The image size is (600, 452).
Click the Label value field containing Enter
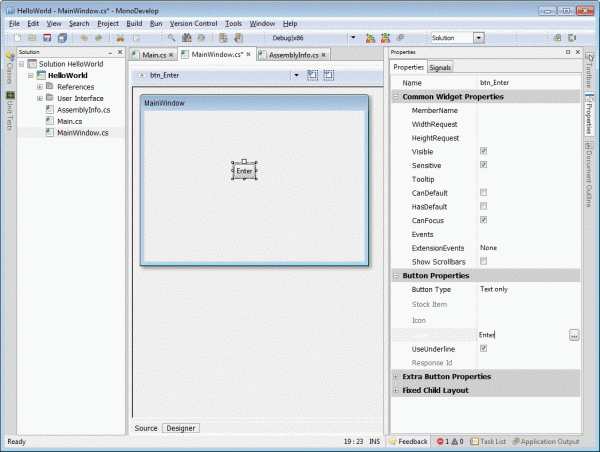[x=523, y=335]
